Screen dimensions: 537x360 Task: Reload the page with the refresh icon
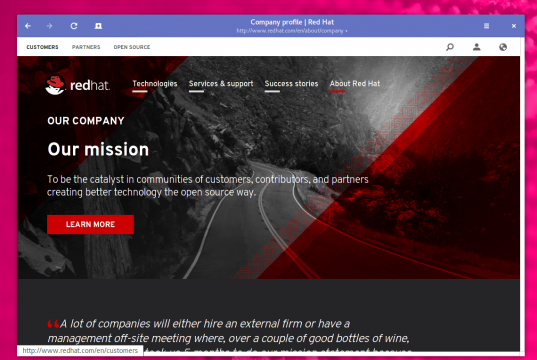tap(74, 26)
